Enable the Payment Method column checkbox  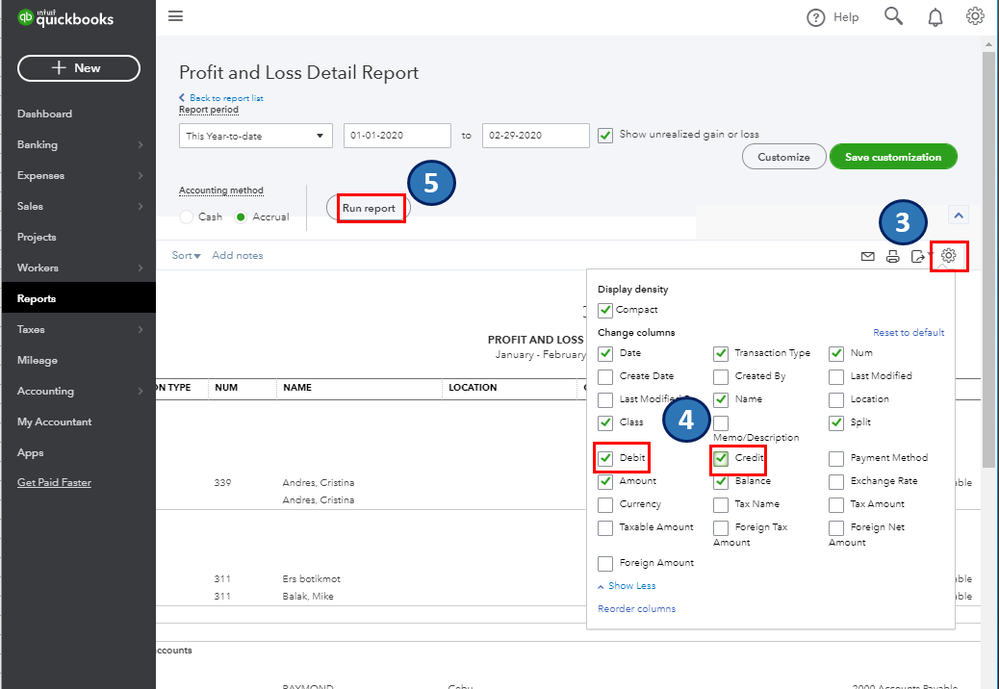pos(836,459)
